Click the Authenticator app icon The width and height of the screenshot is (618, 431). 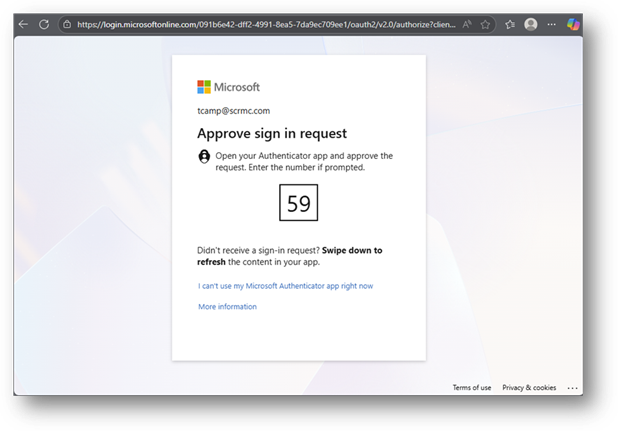tap(205, 156)
